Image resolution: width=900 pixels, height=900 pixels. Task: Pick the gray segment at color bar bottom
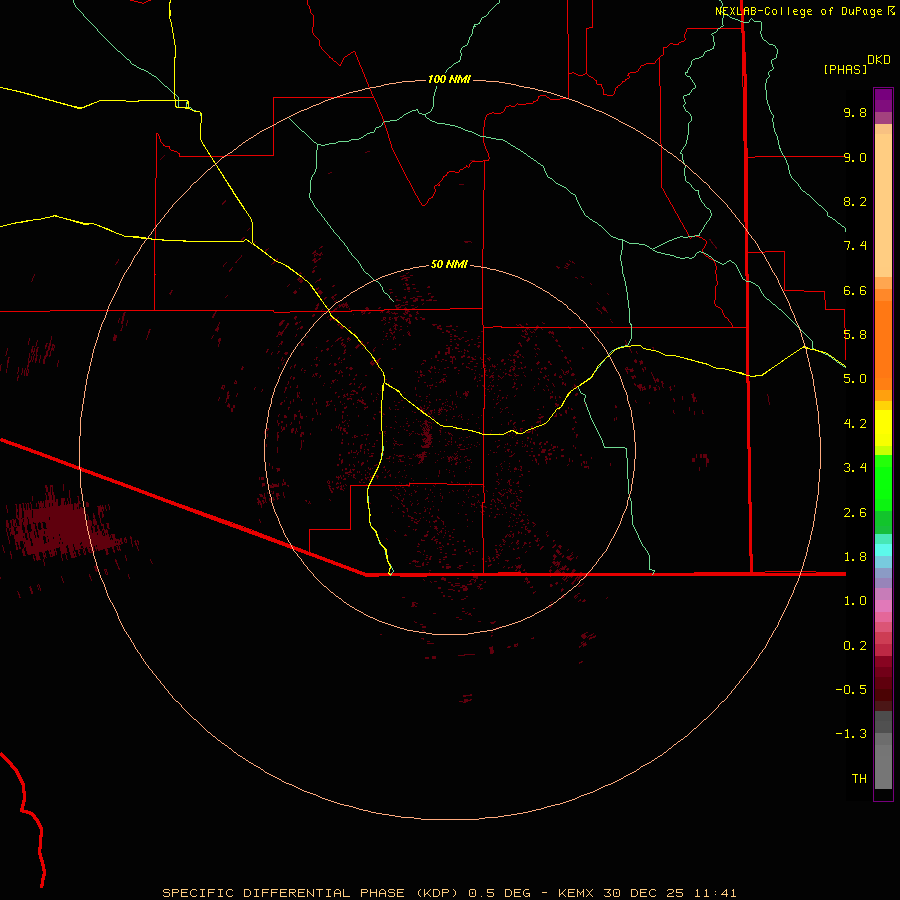[x=883, y=766]
